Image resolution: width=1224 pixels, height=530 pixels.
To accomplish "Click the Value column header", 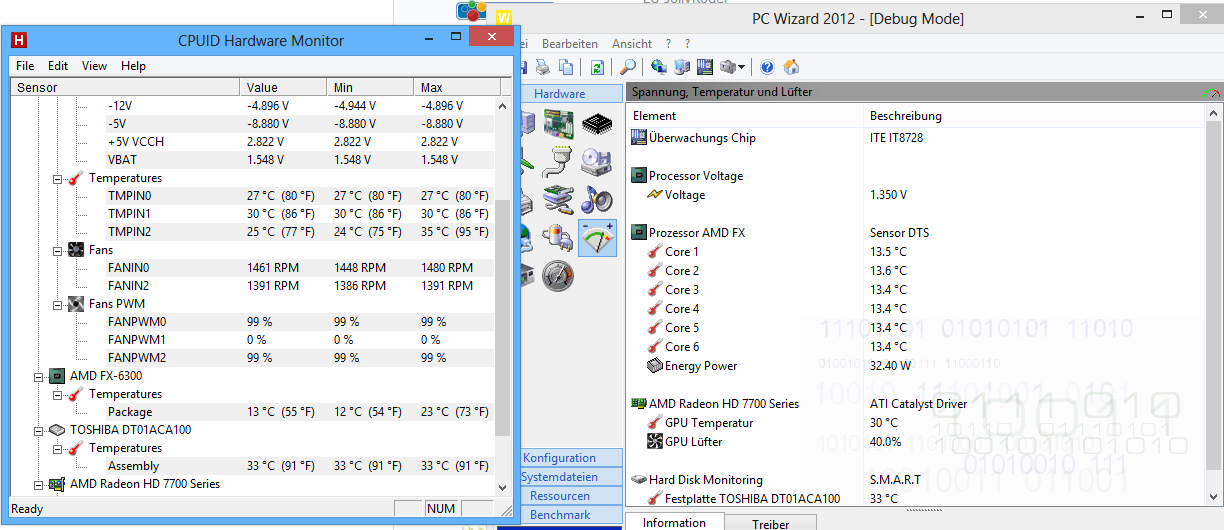I will (x=283, y=88).
